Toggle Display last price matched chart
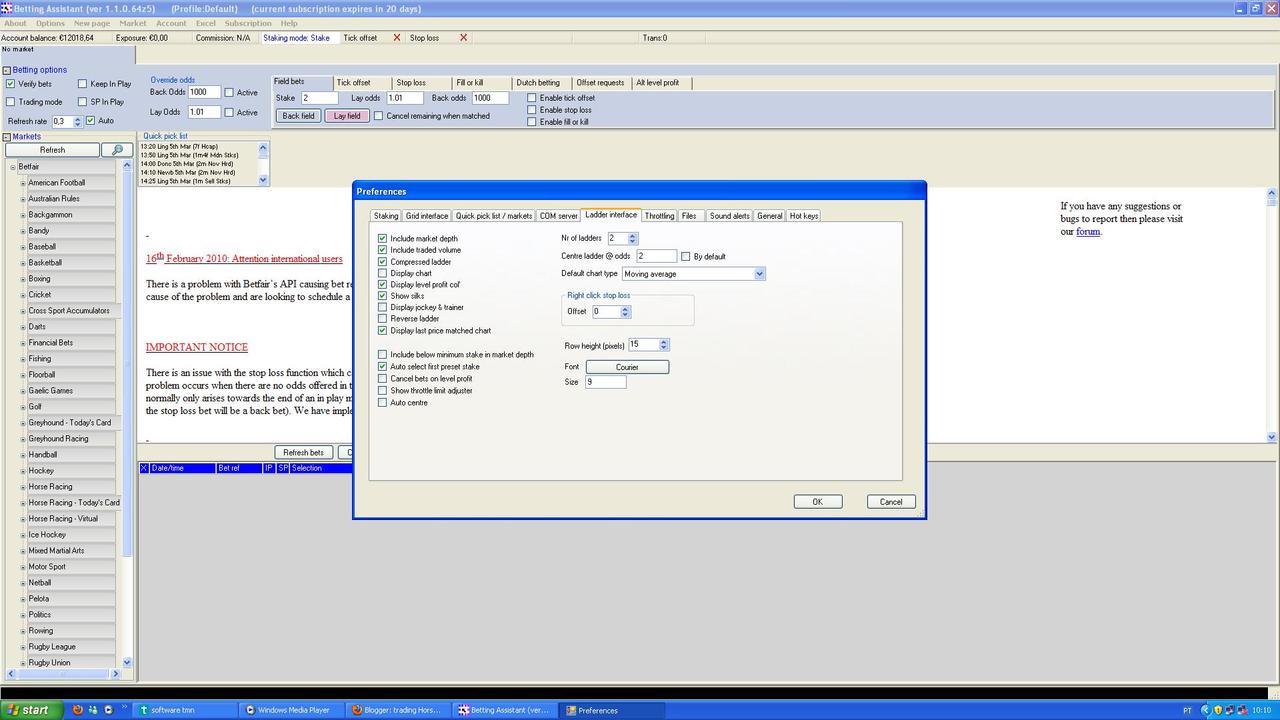 (383, 330)
